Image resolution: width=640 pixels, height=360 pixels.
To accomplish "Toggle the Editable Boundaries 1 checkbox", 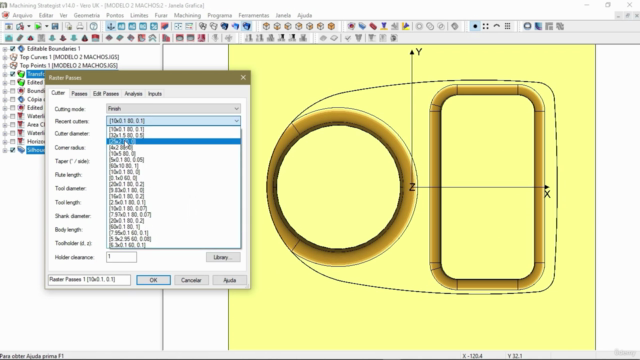I will tap(13, 49).
